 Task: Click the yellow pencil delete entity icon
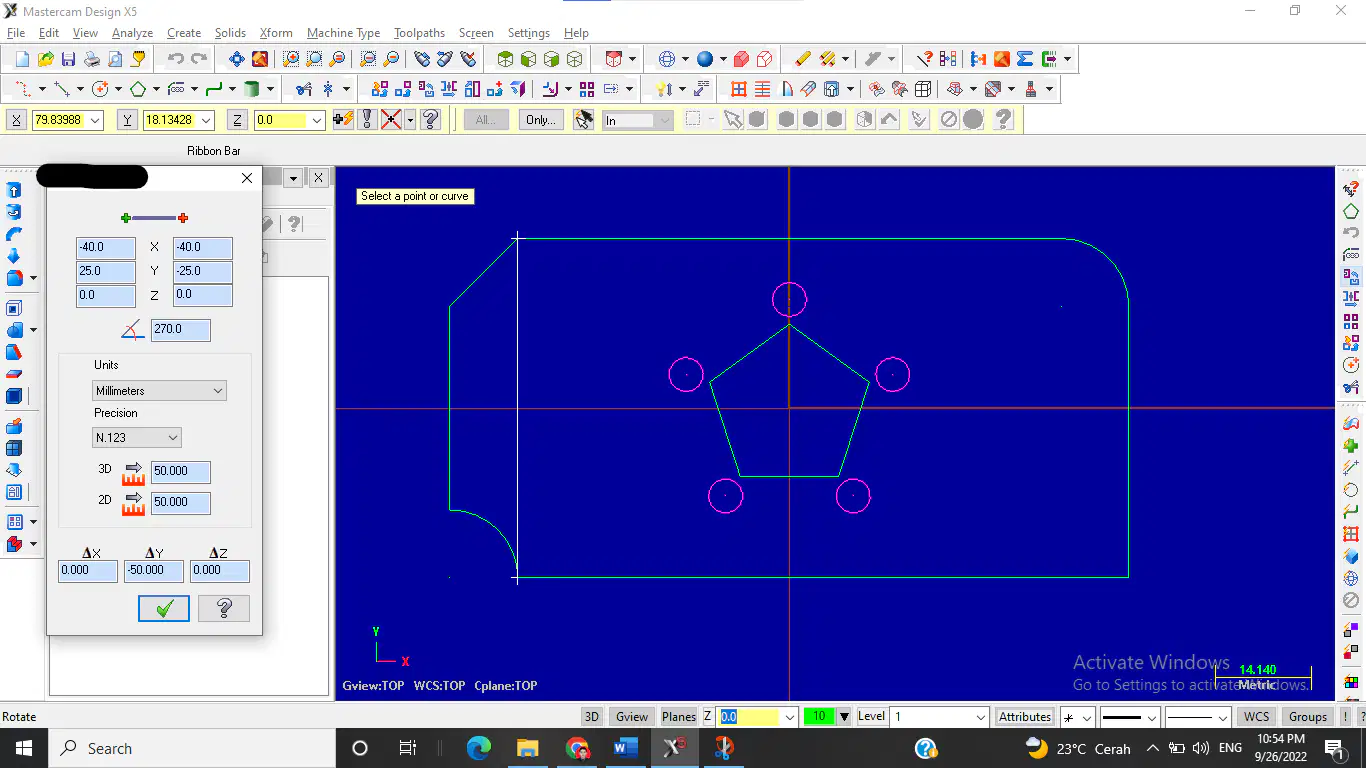[802, 59]
